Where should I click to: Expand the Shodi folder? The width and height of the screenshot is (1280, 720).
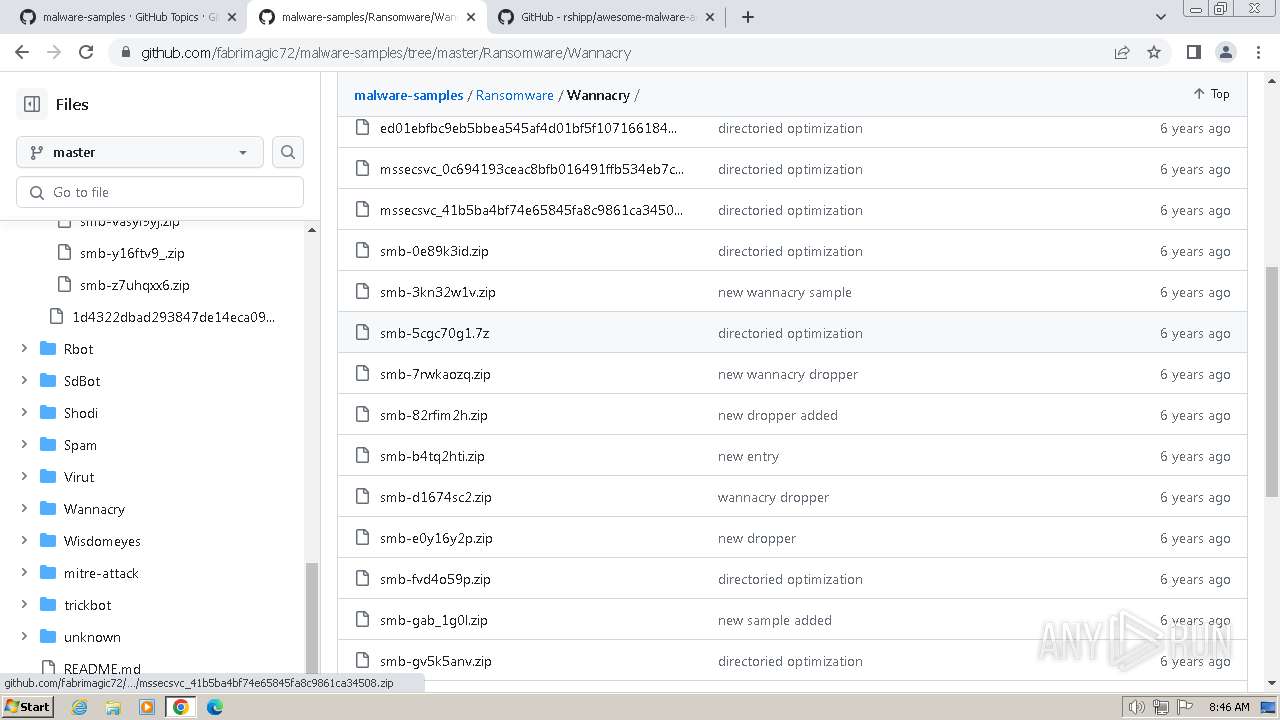pos(24,413)
